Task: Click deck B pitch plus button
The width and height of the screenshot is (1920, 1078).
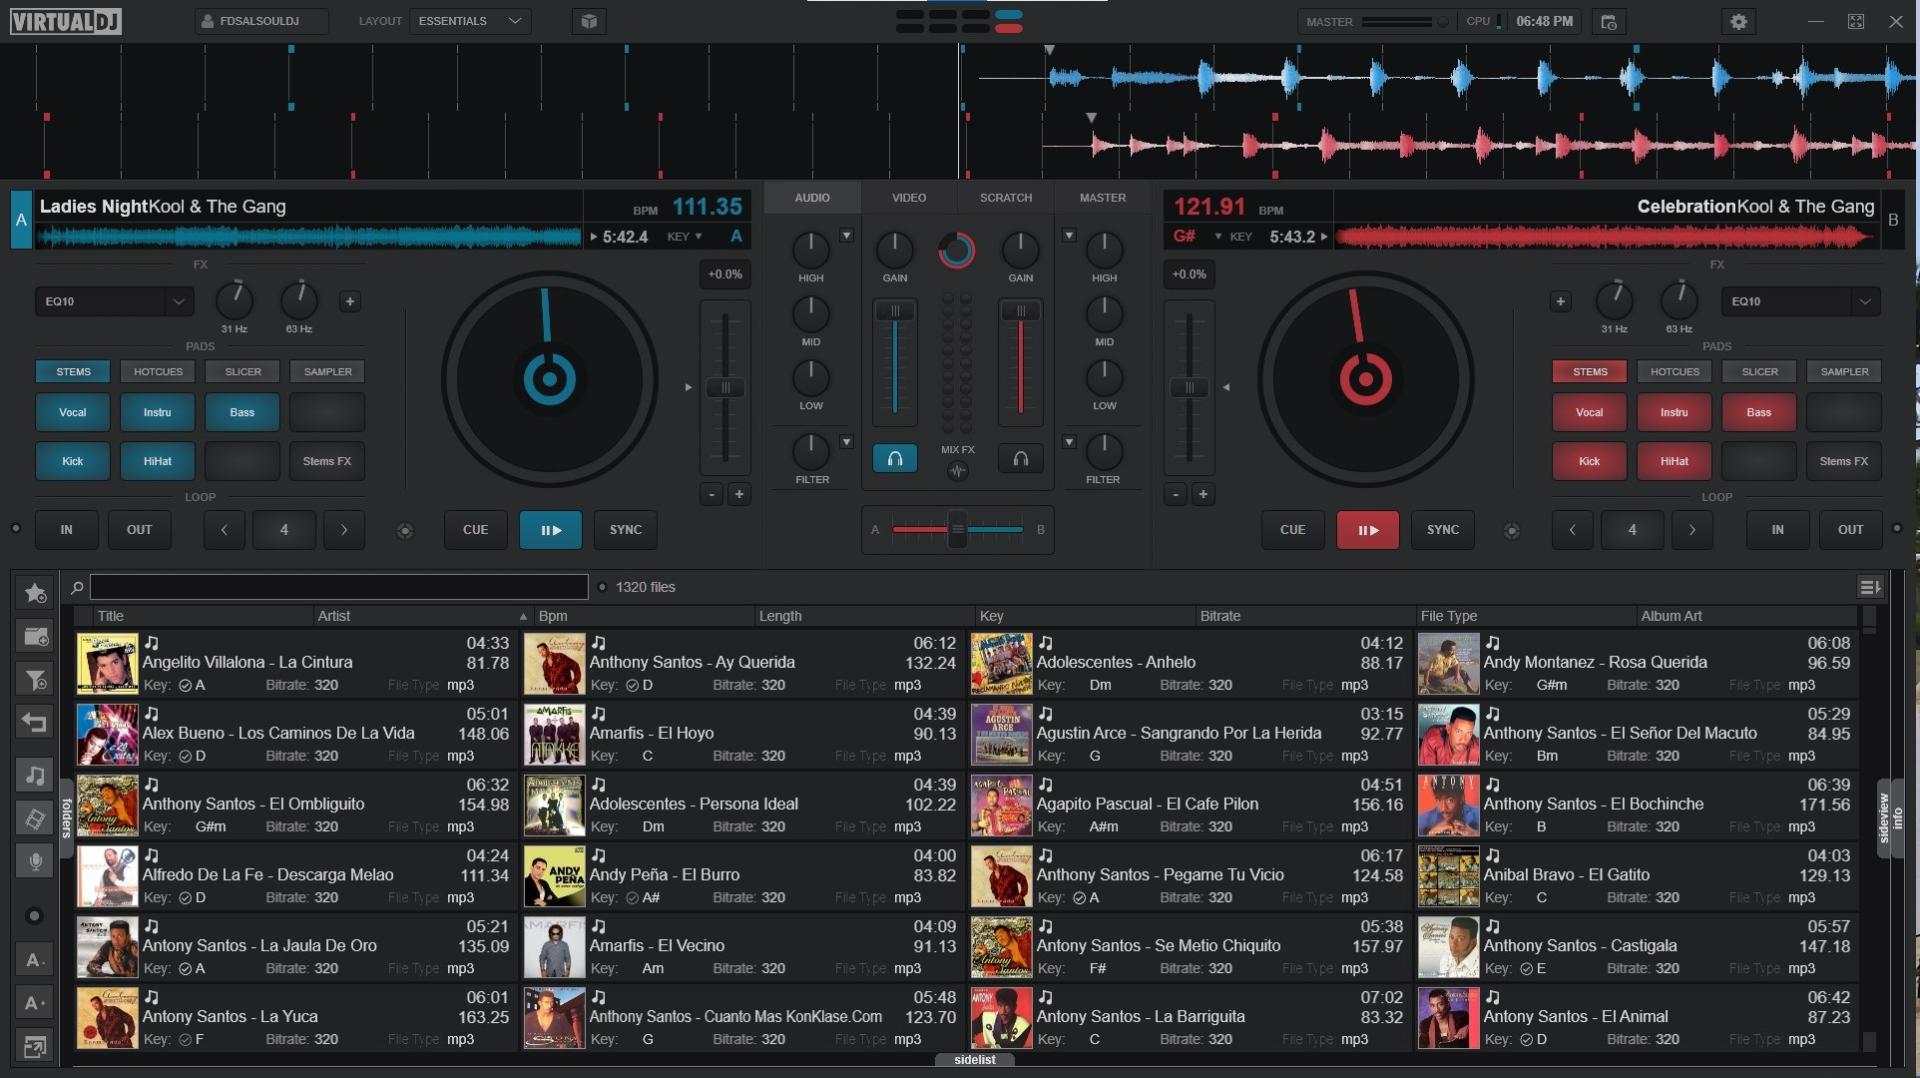Action: click(x=1203, y=494)
